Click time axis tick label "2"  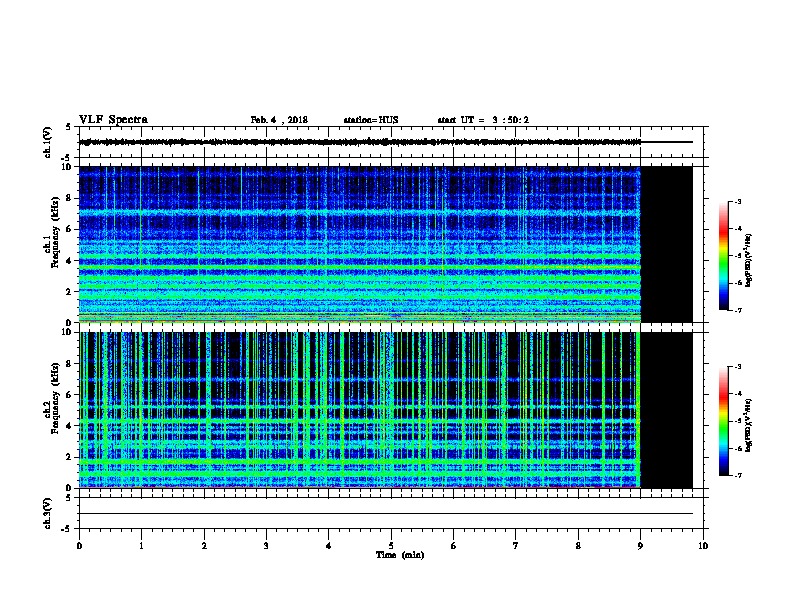coord(204,546)
